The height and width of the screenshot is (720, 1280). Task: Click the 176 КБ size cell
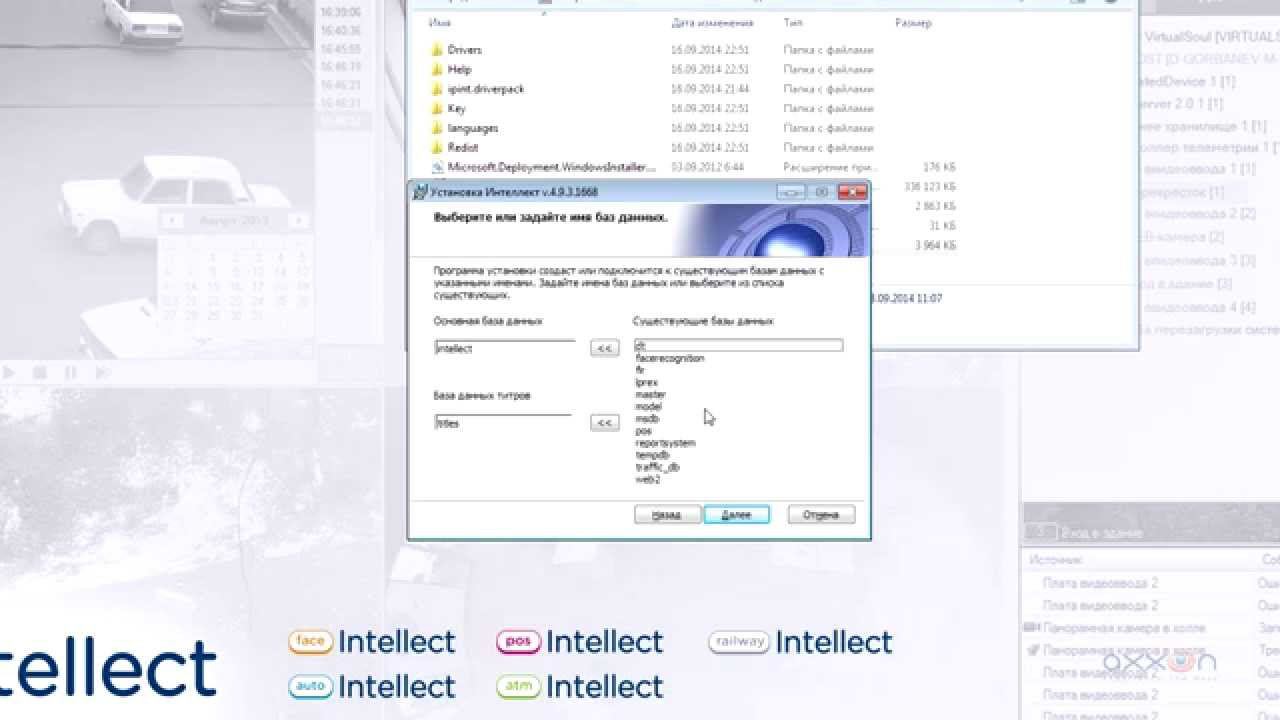coord(939,167)
